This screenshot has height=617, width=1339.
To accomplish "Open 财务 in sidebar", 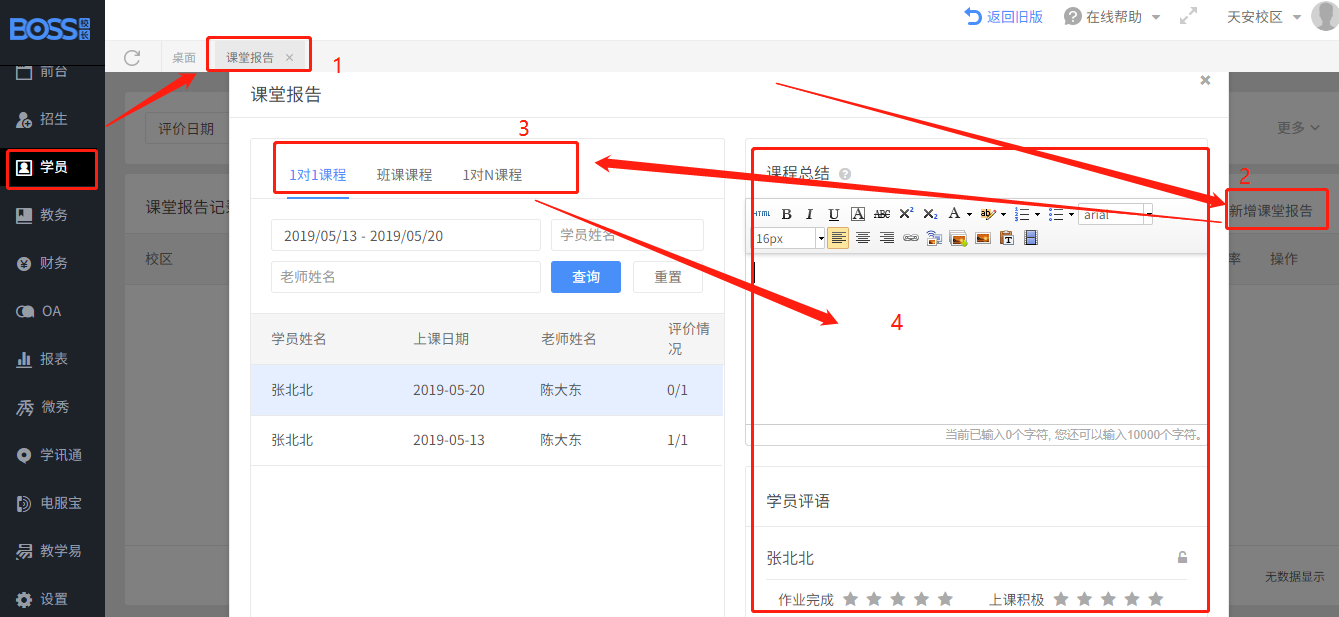I will click(52, 263).
